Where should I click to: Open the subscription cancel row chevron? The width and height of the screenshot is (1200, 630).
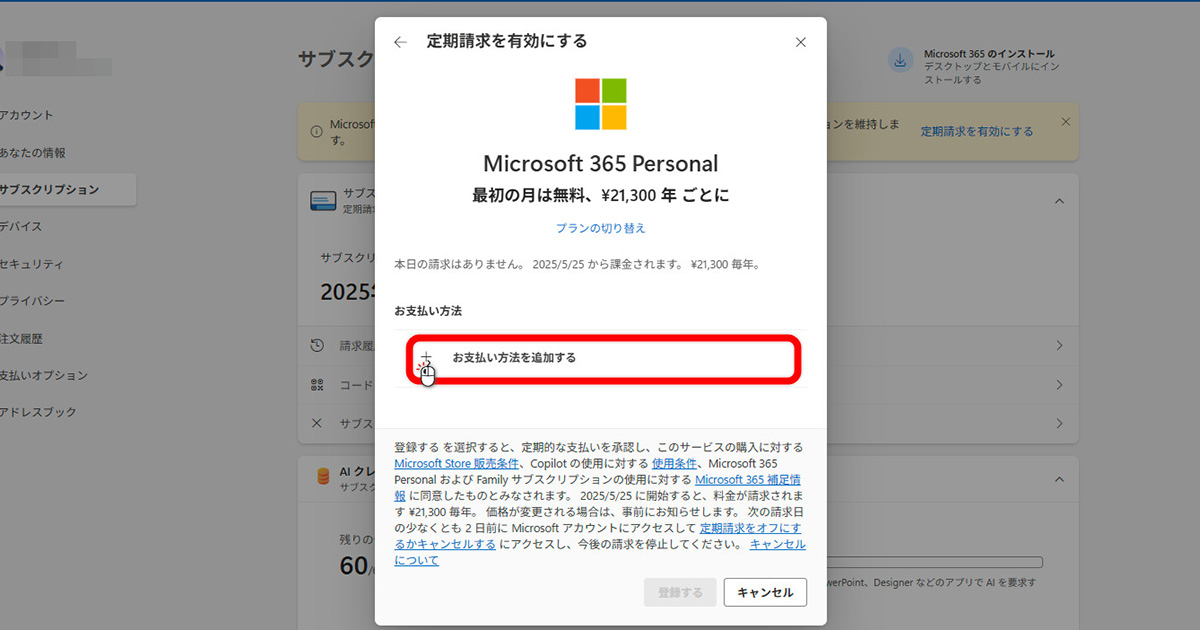point(1059,423)
